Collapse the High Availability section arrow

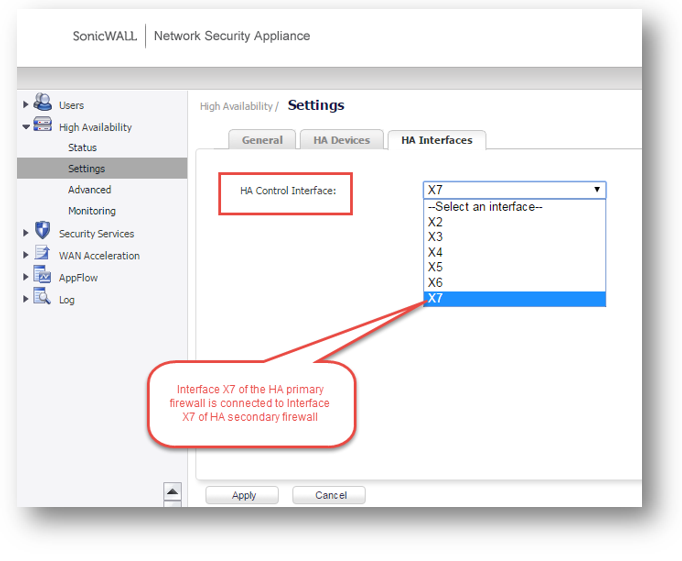click(26, 127)
